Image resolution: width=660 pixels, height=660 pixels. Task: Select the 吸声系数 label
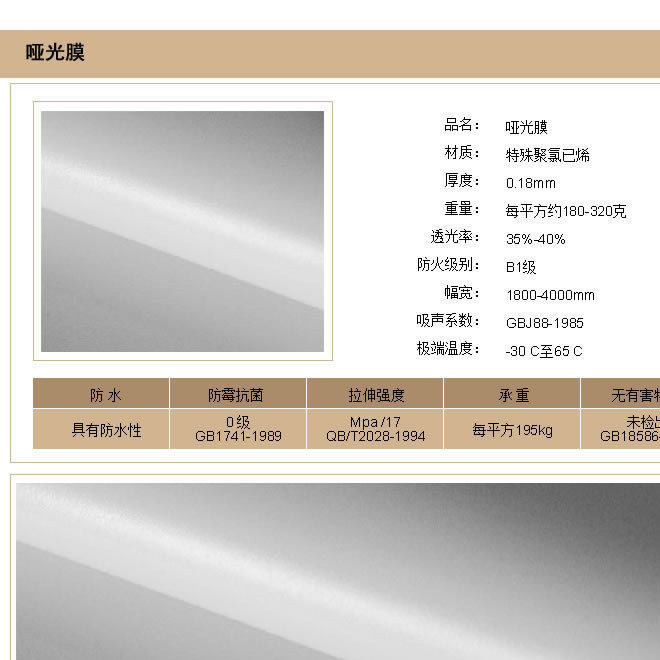coord(448,321)
